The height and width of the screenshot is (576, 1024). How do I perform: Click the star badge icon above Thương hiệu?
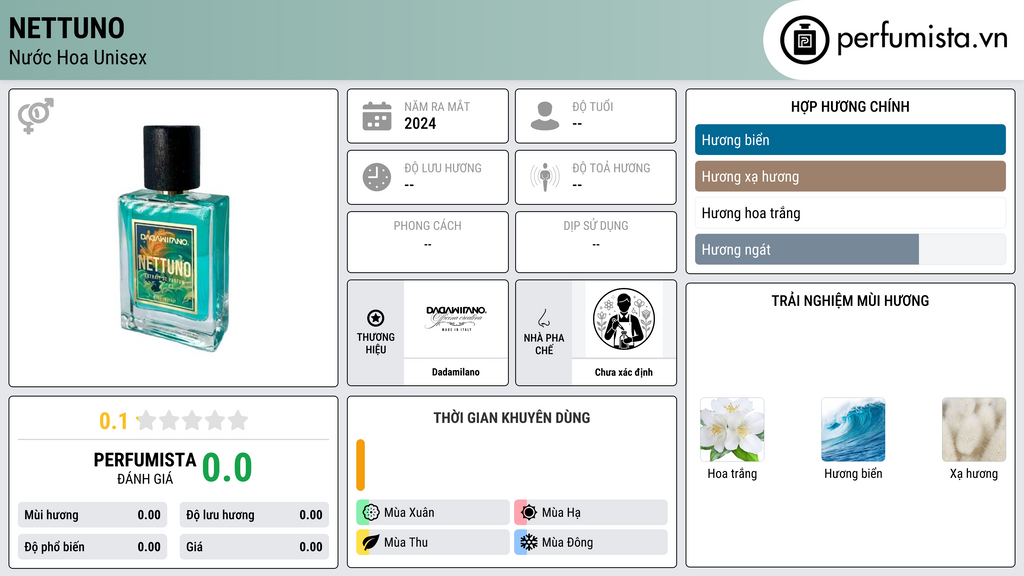pyautogui.click(x=376, y=318)
